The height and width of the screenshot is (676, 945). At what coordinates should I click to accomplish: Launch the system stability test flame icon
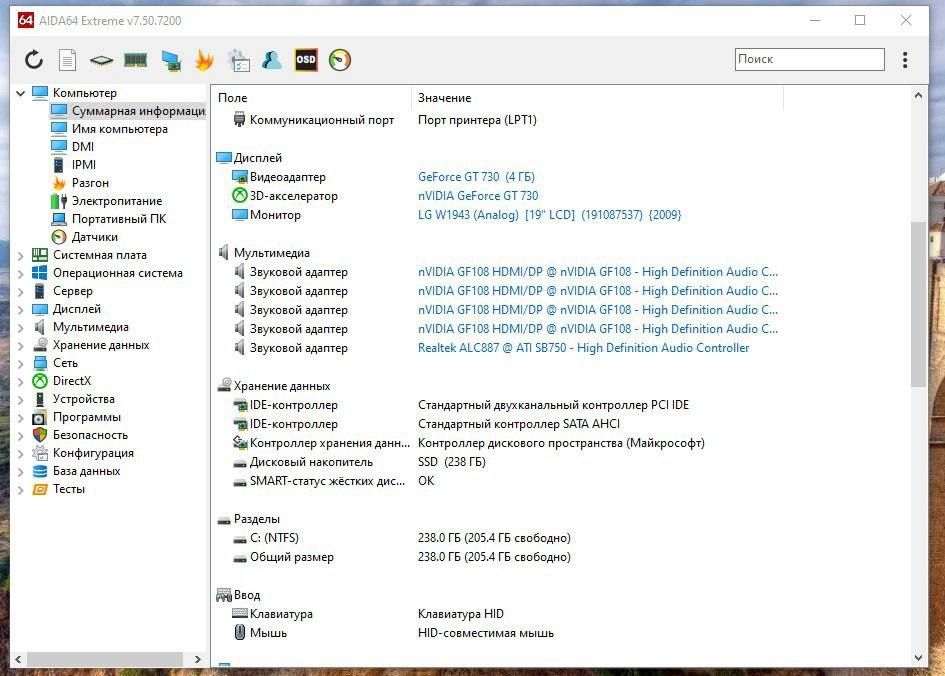coord(204,60)
